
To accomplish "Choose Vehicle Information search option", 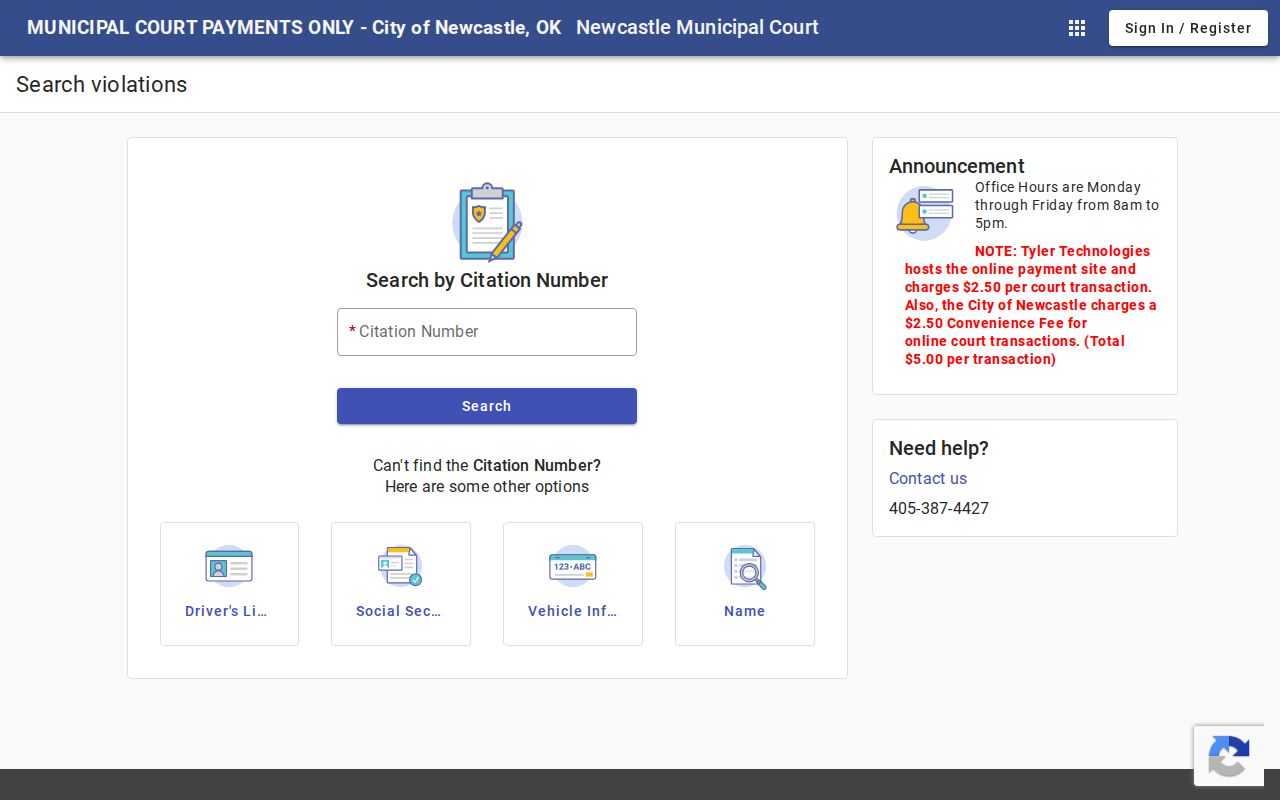I will (x=573, y=584).
